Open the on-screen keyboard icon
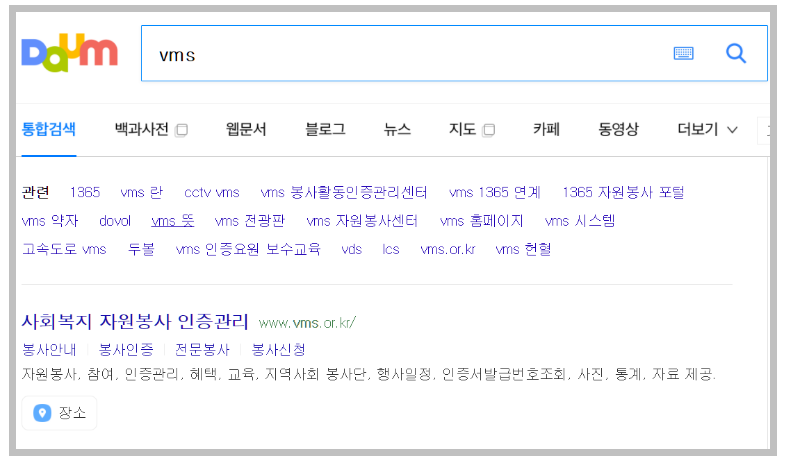 683,53
